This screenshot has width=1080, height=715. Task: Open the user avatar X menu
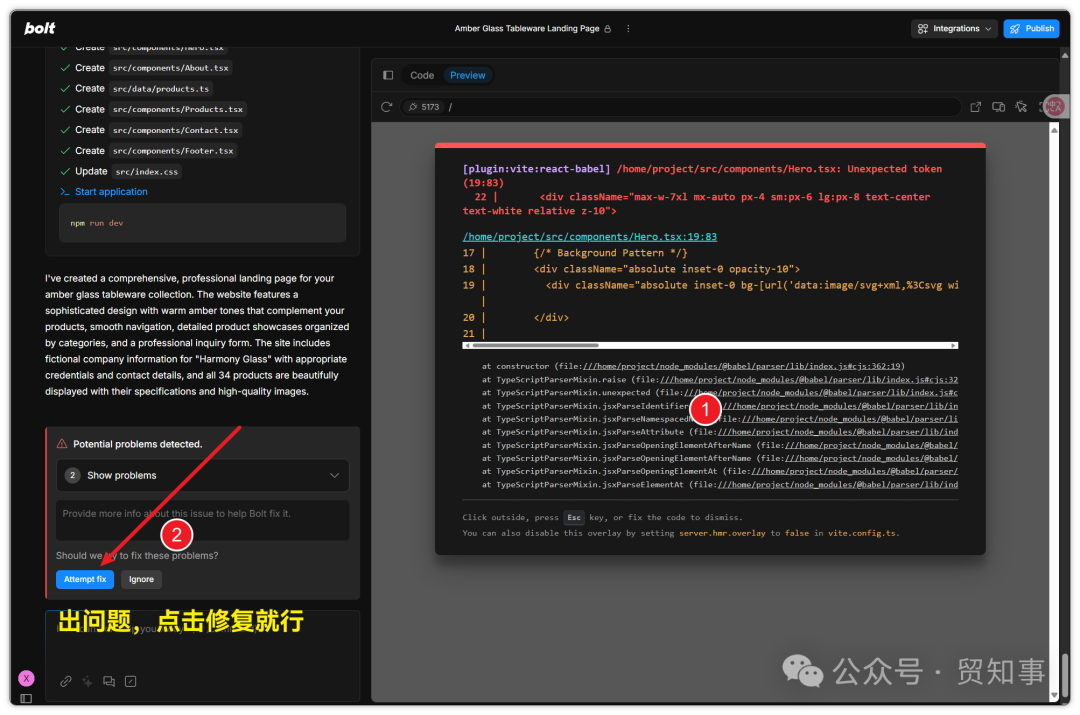26,678
